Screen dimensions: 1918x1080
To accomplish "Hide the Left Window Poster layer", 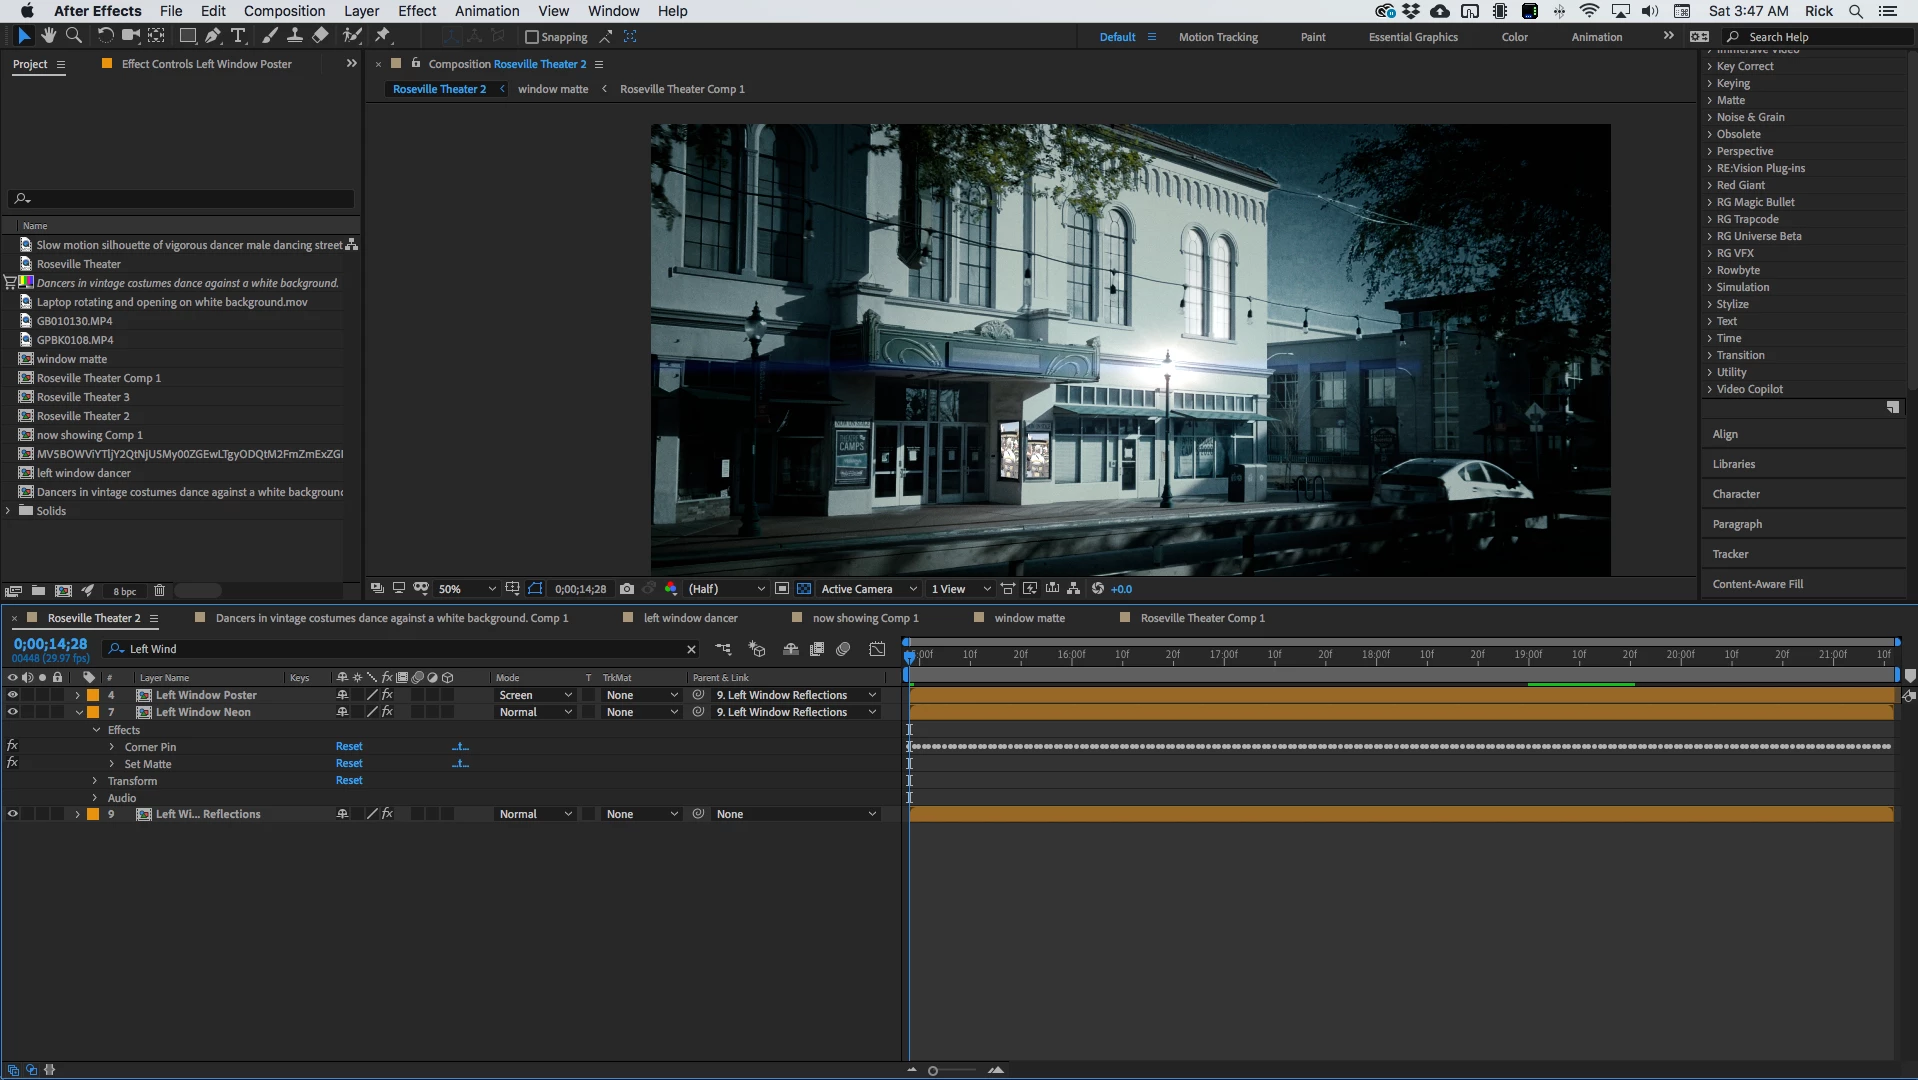I will (13, 695).
